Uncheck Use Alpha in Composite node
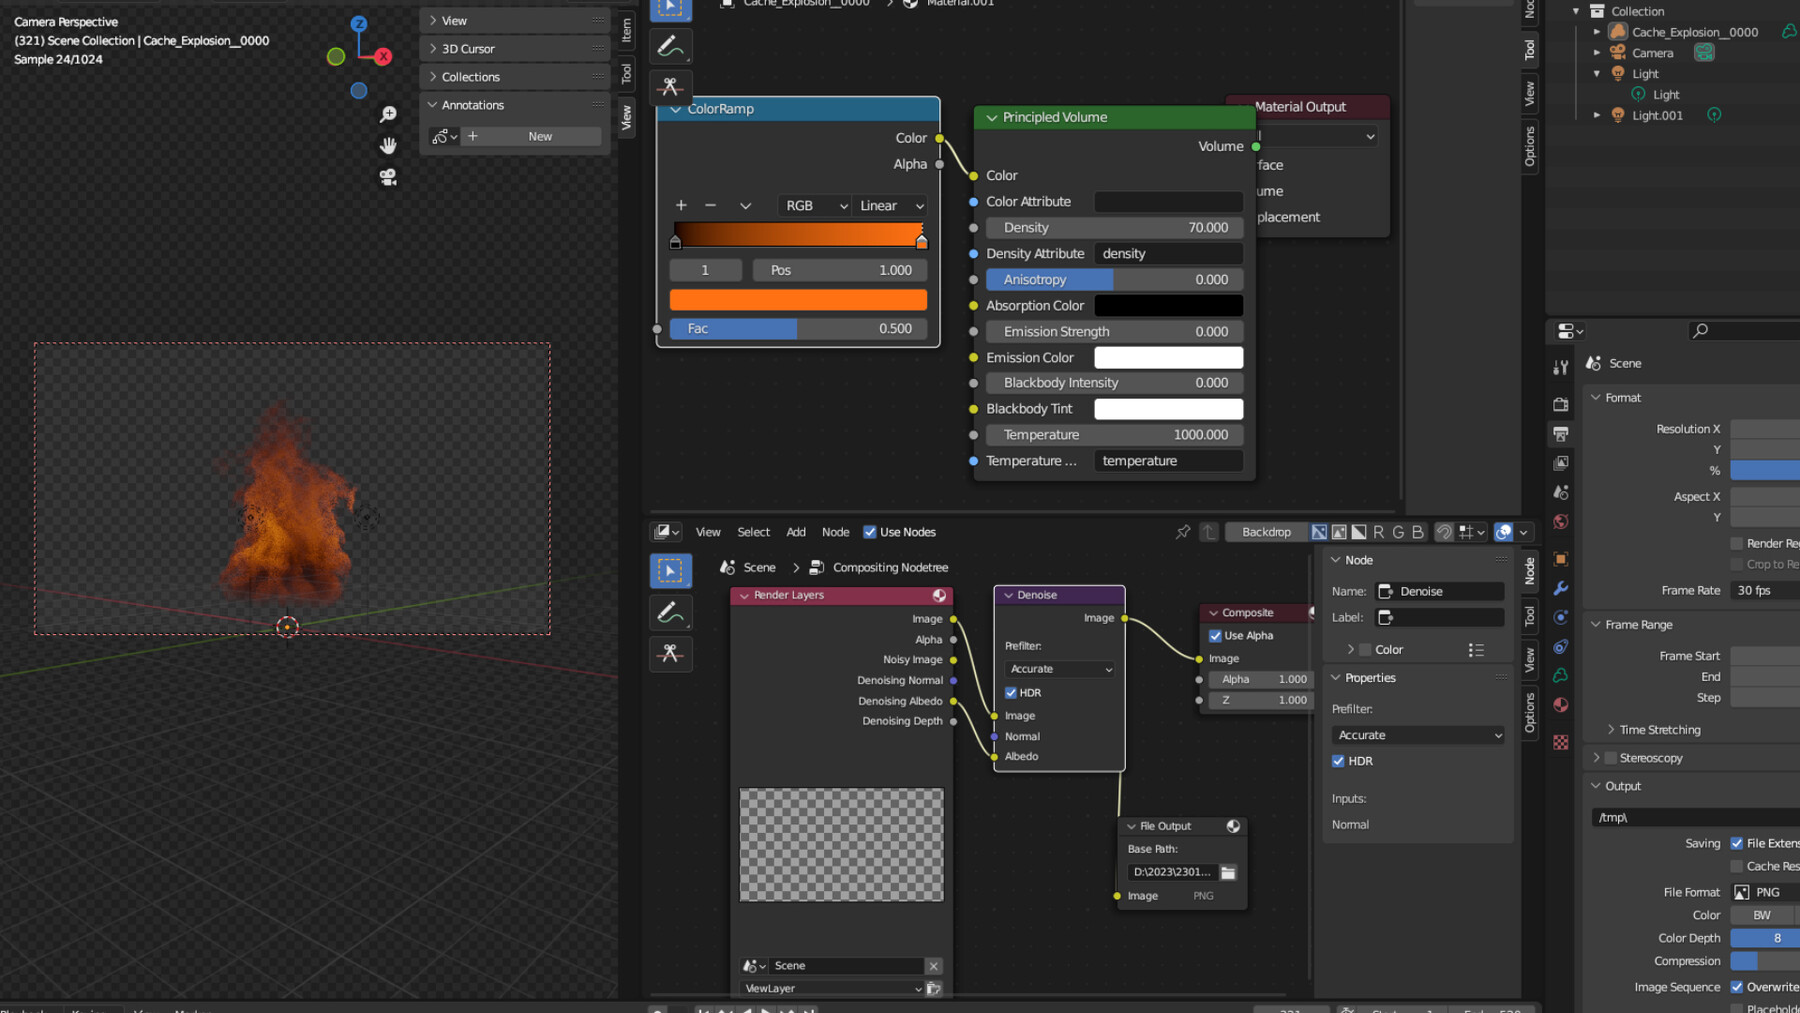 click(x=1215, y=635)
